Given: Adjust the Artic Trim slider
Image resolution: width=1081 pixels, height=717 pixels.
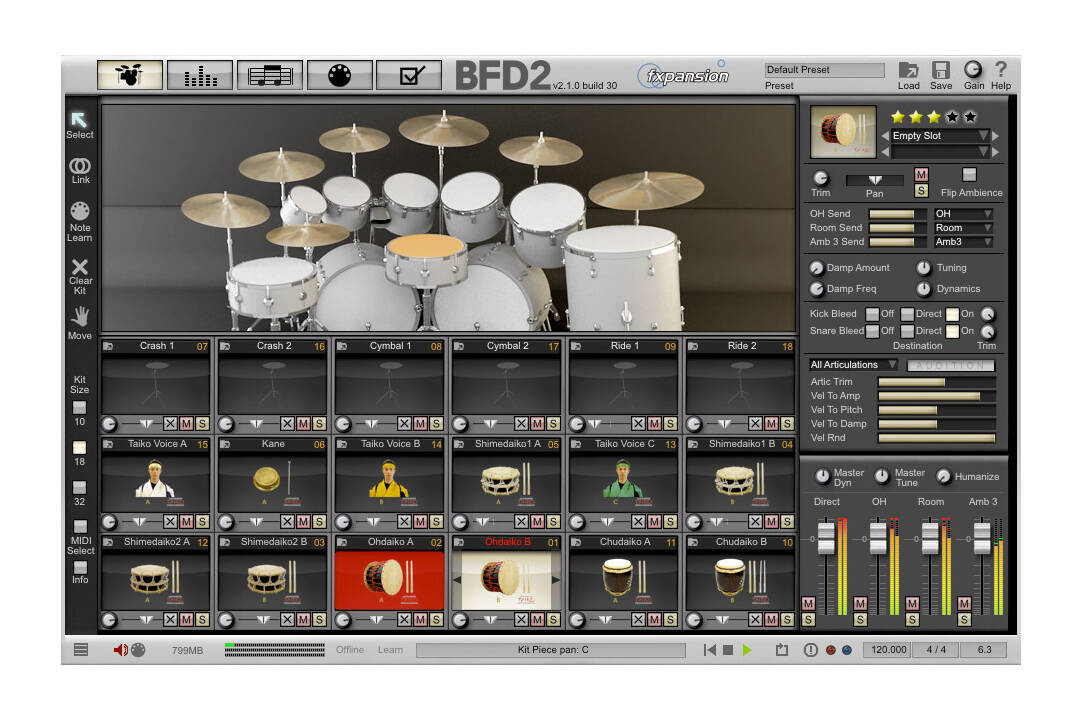Looking at the screenshot, I should (936, 382).
